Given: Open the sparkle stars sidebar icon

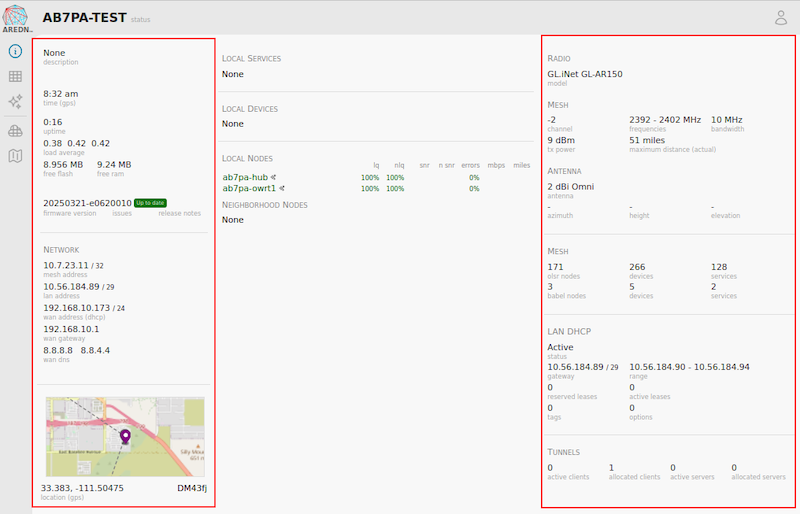Looking at the screenshot, I should pyautogui.click(x=15, y=101).
